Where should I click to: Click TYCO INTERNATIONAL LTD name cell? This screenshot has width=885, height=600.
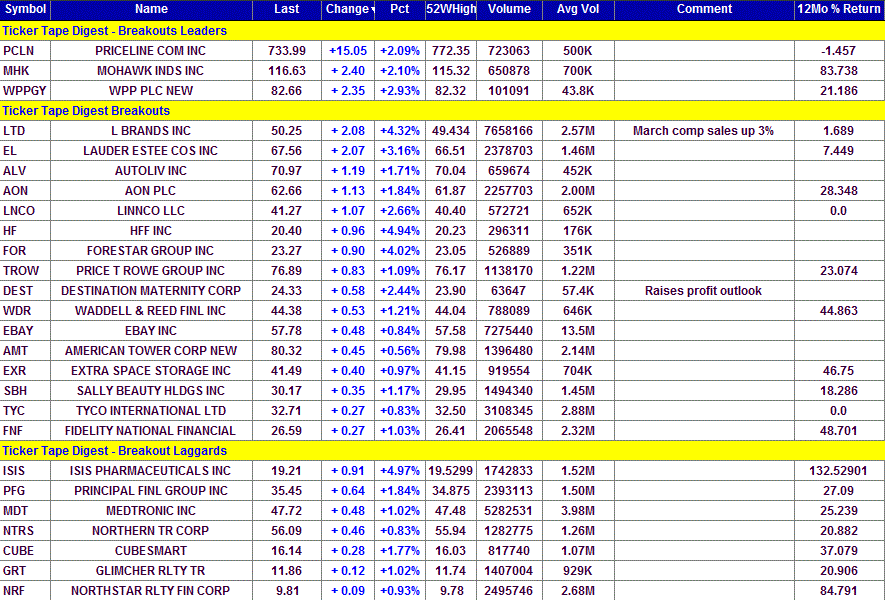pos(151,411)
